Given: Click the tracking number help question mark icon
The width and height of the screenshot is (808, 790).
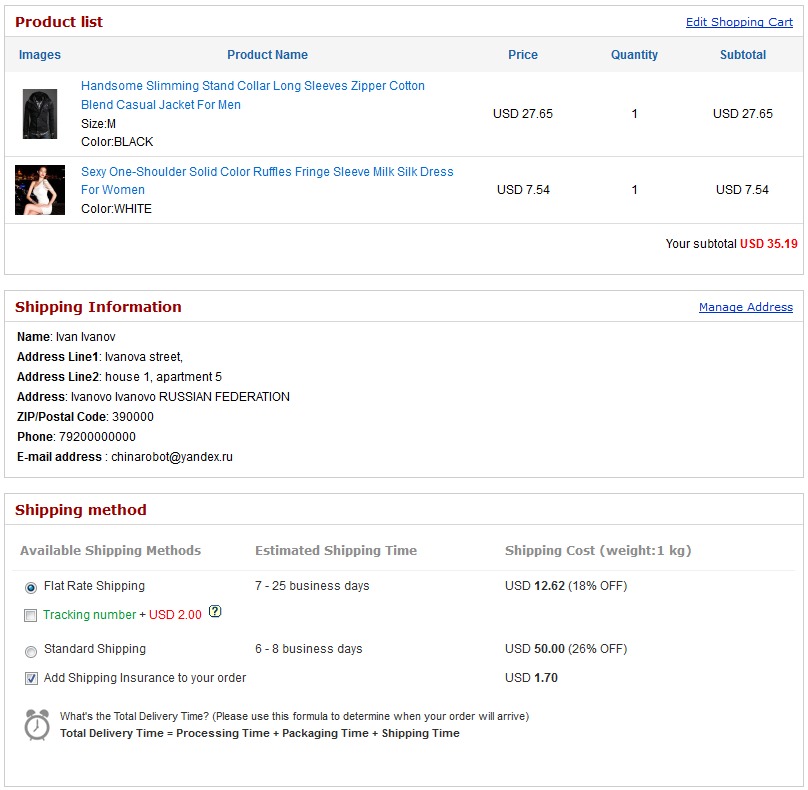Looking at the screenshot, I should coord(215,612).
